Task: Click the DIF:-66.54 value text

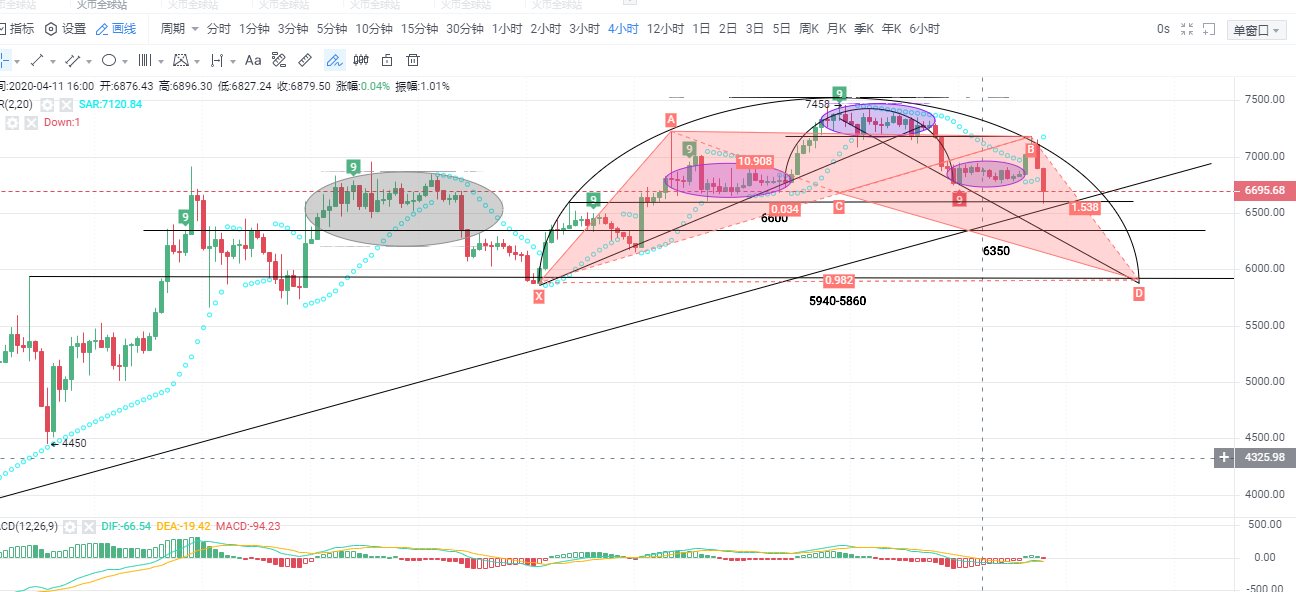Action: pyautogui.click(x=125, y=526)
